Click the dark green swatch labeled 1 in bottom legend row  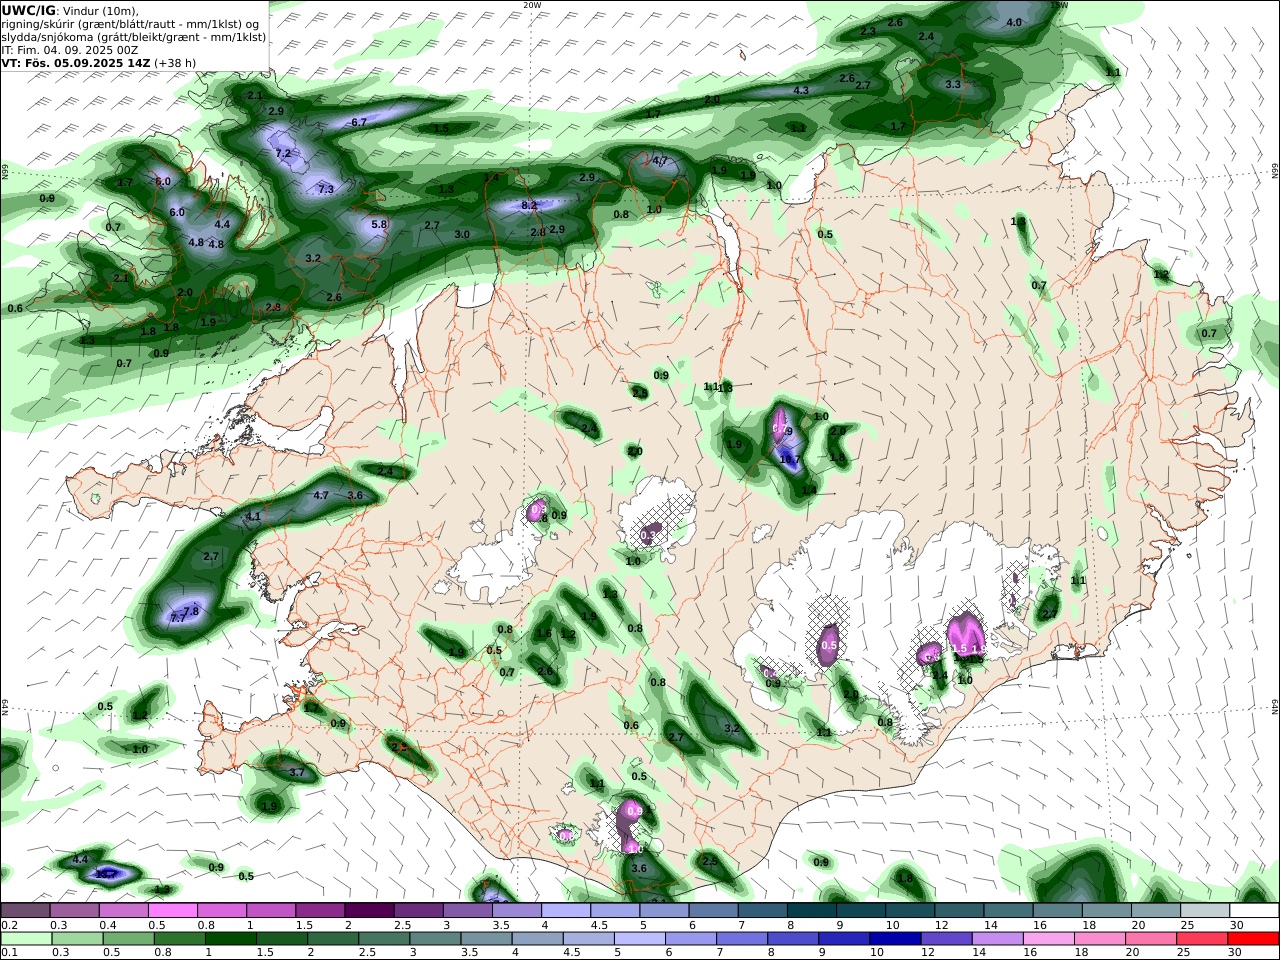(230, 939)
